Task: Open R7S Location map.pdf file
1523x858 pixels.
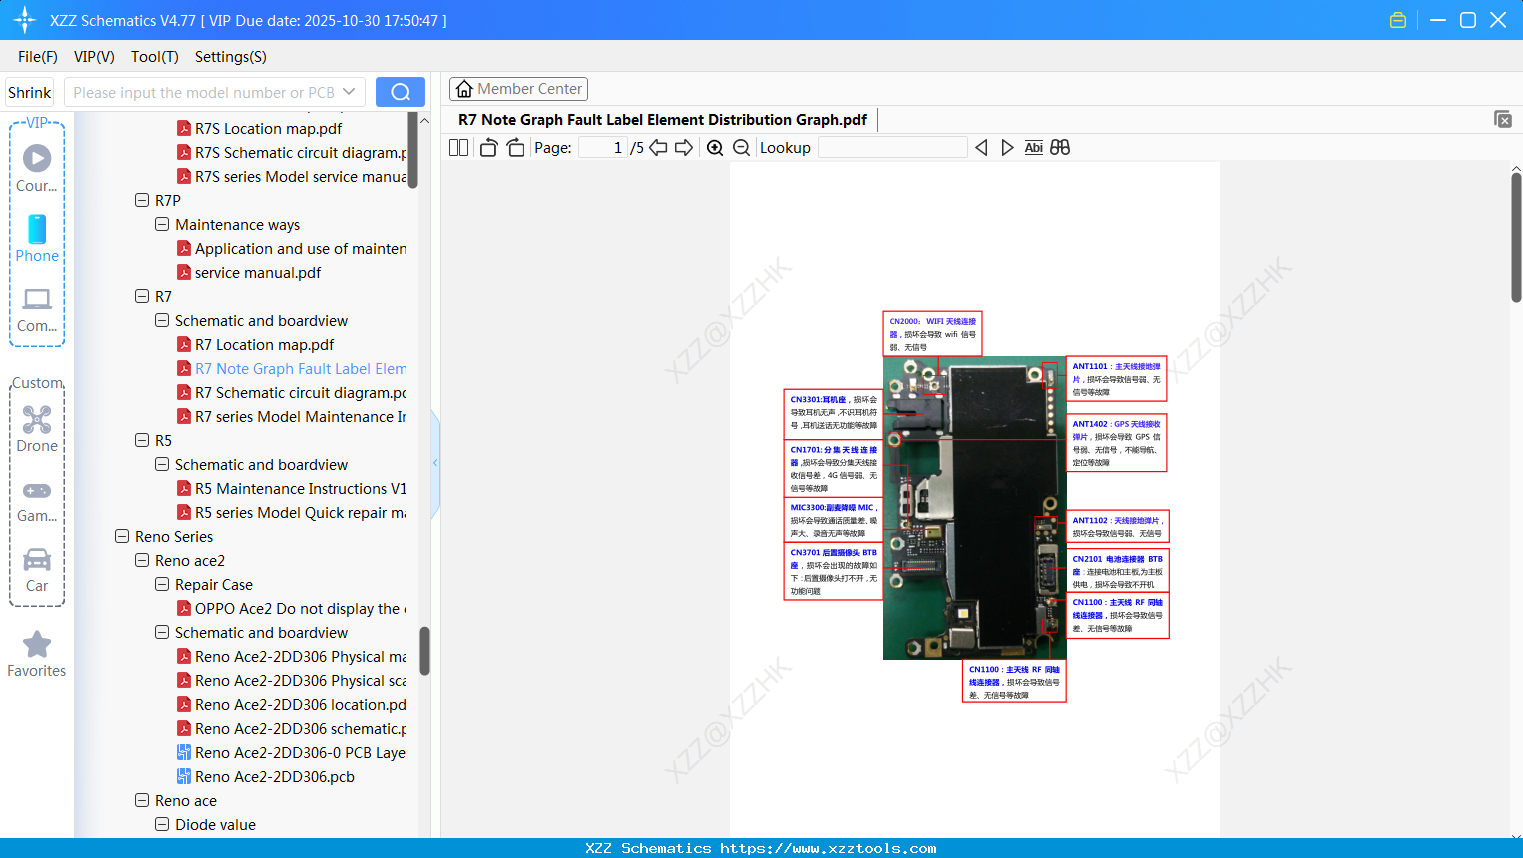Action: pyautogui.click(x=268, y=128)
